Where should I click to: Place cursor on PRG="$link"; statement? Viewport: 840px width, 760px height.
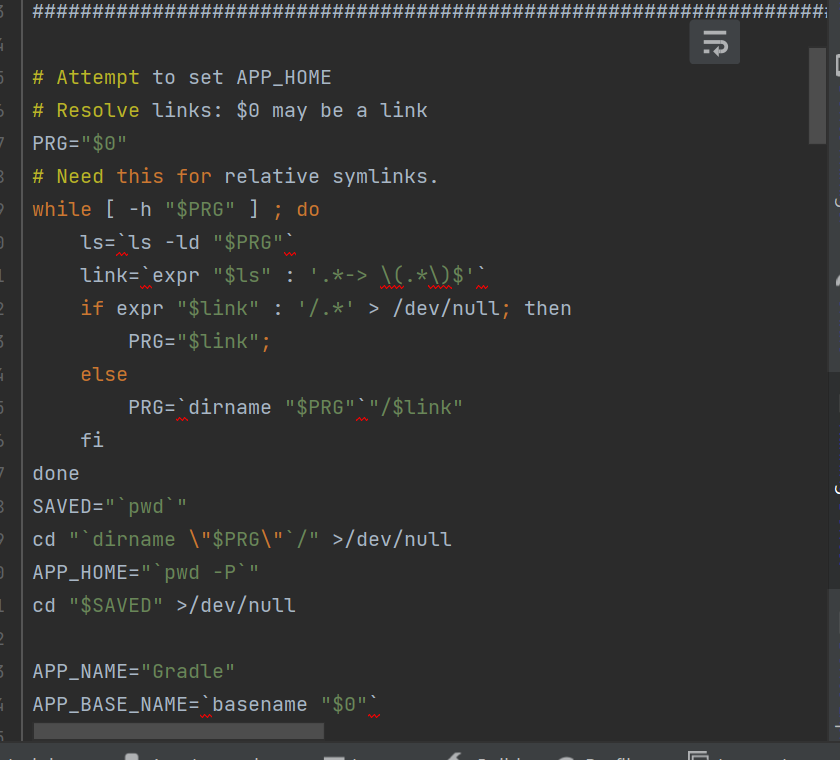[x=200, y=341]
